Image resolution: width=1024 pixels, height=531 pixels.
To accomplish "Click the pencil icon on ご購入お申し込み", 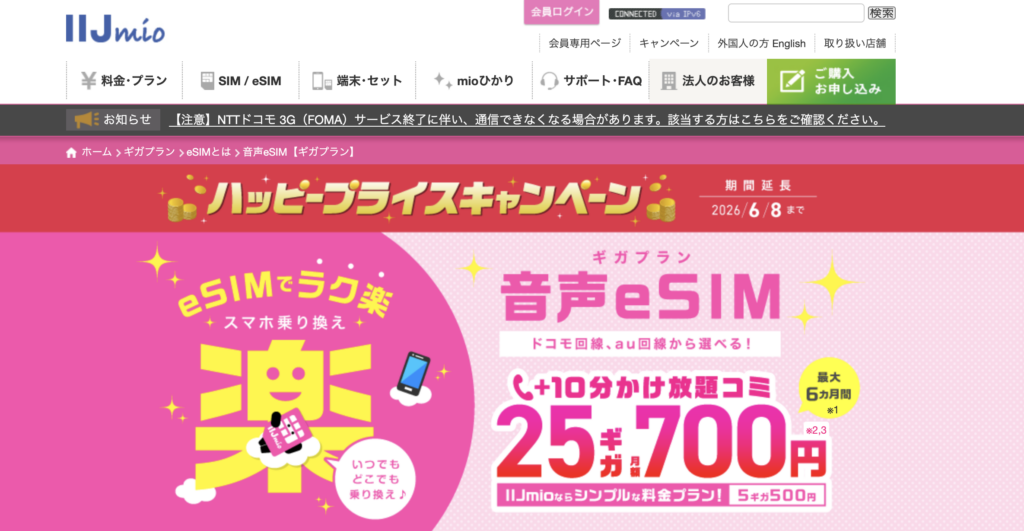I will [792, 81].
